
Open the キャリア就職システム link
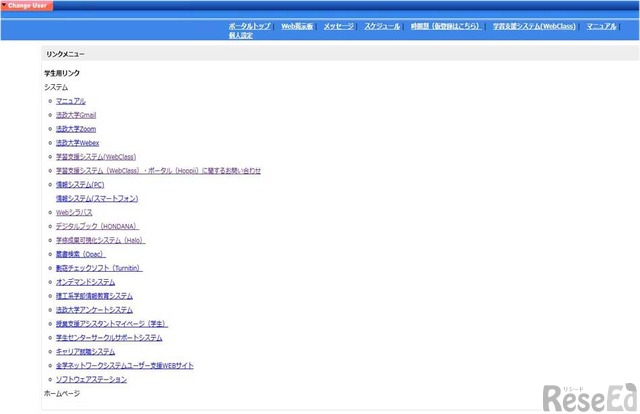click(x=85, y=351)
